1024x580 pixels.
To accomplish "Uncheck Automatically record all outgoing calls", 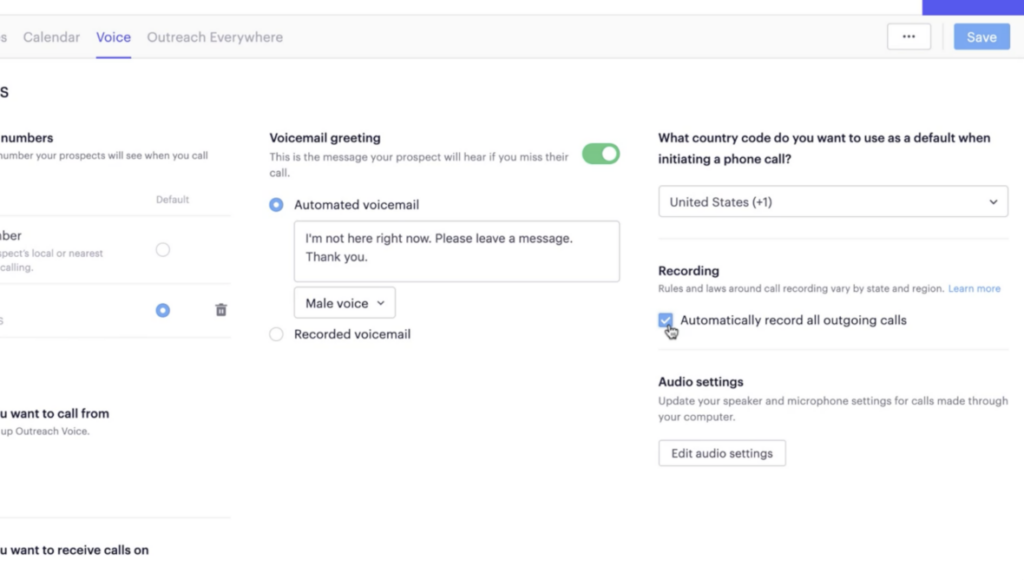I will (x=665, y=320).
